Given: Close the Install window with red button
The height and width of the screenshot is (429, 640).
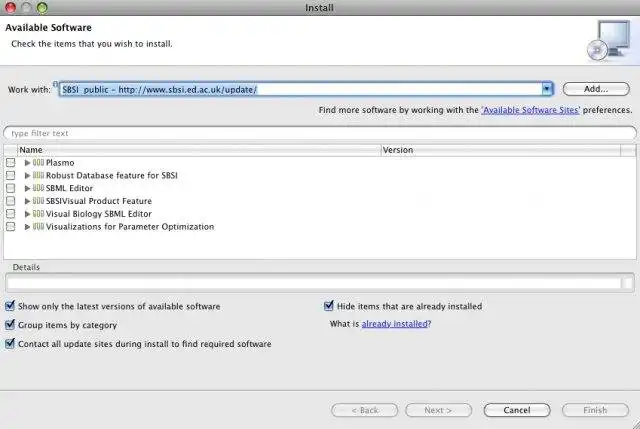Looking at the screenshot, I should point(10,7).
